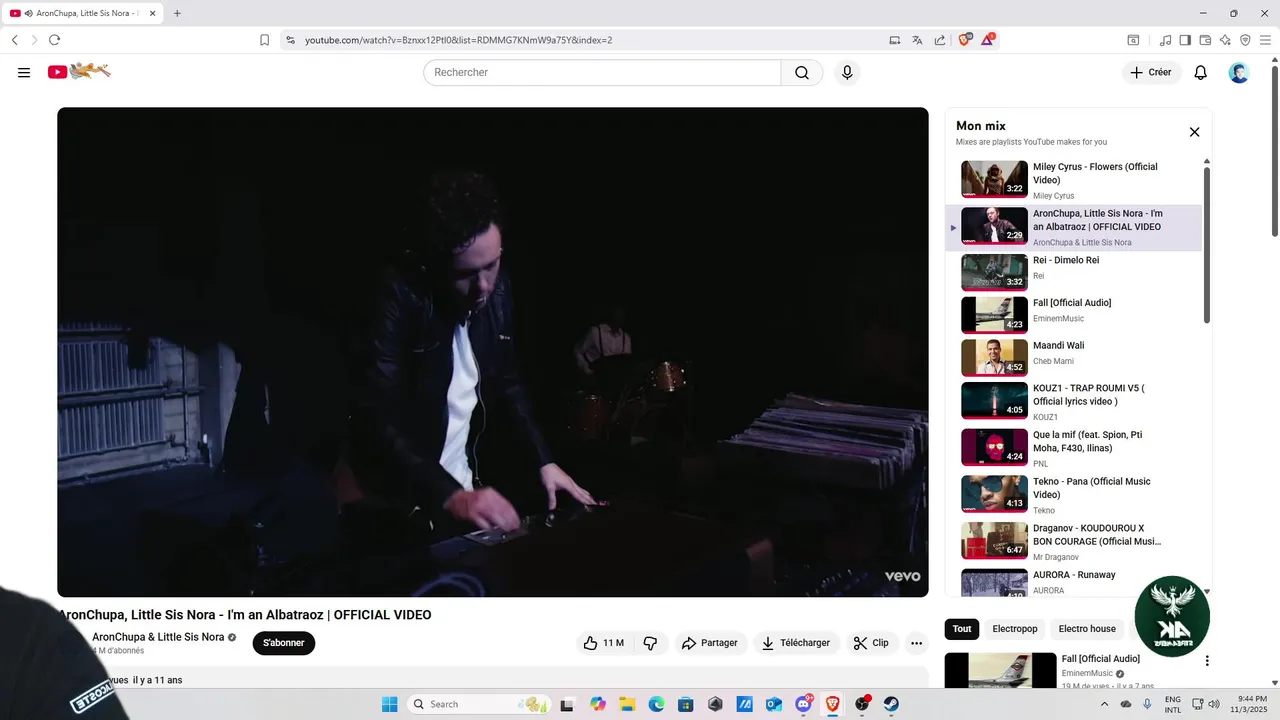Show hidden system tray icons chevron
This screenshot has height=720, width=1280.
[1104, 704]
